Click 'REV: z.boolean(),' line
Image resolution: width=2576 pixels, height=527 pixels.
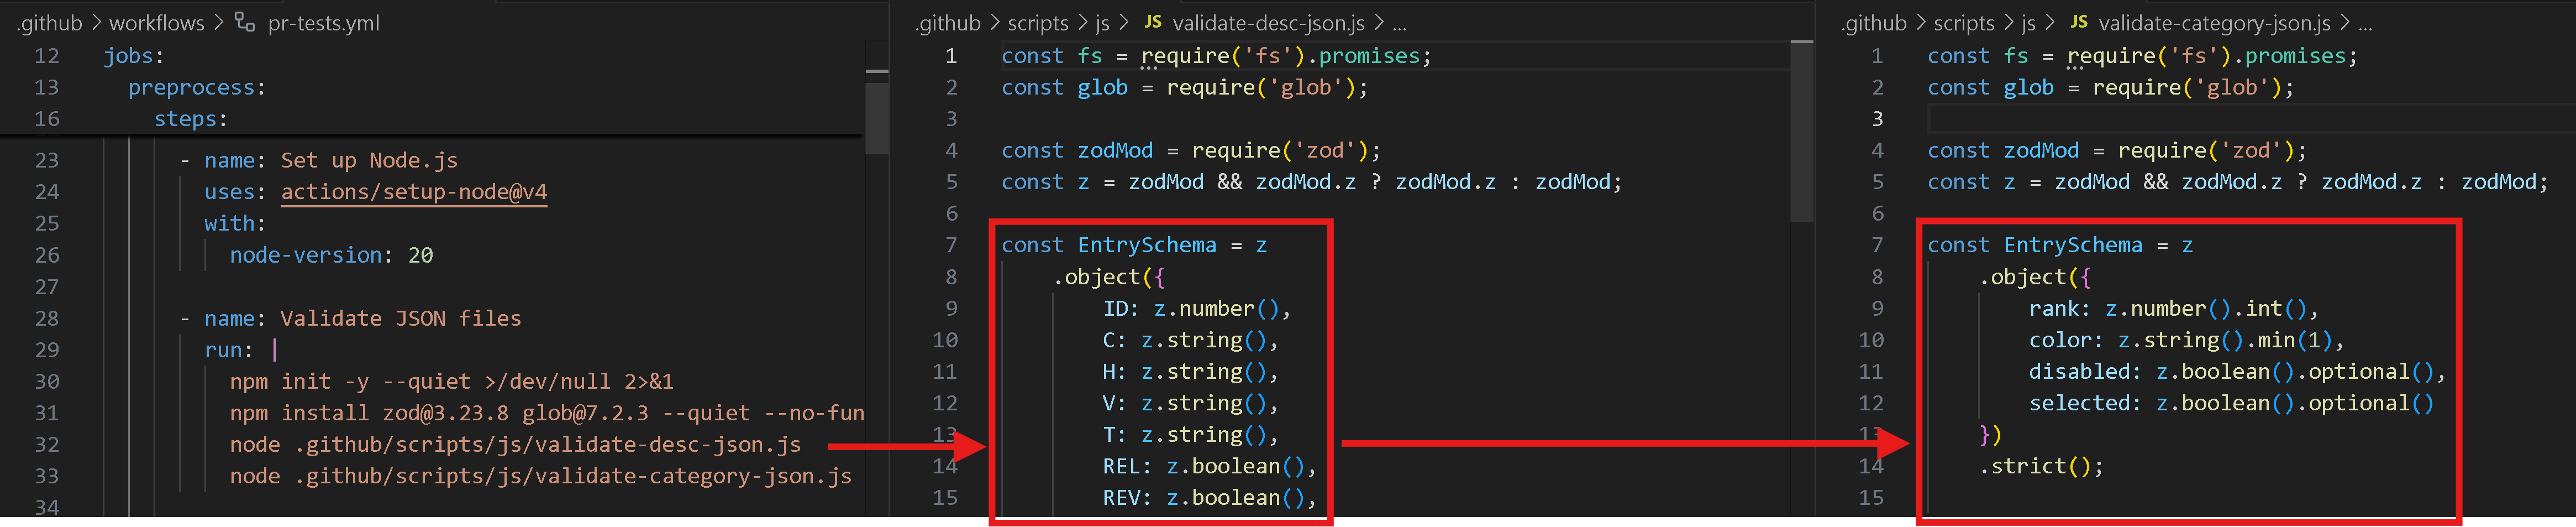pyautogui.click(x=1209, y=497)
